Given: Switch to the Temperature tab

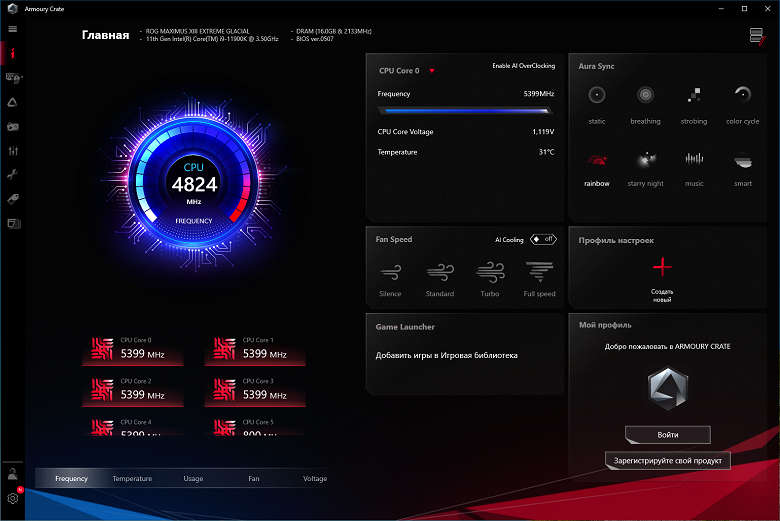Looking at the screenshot, I should pos(132,479).
